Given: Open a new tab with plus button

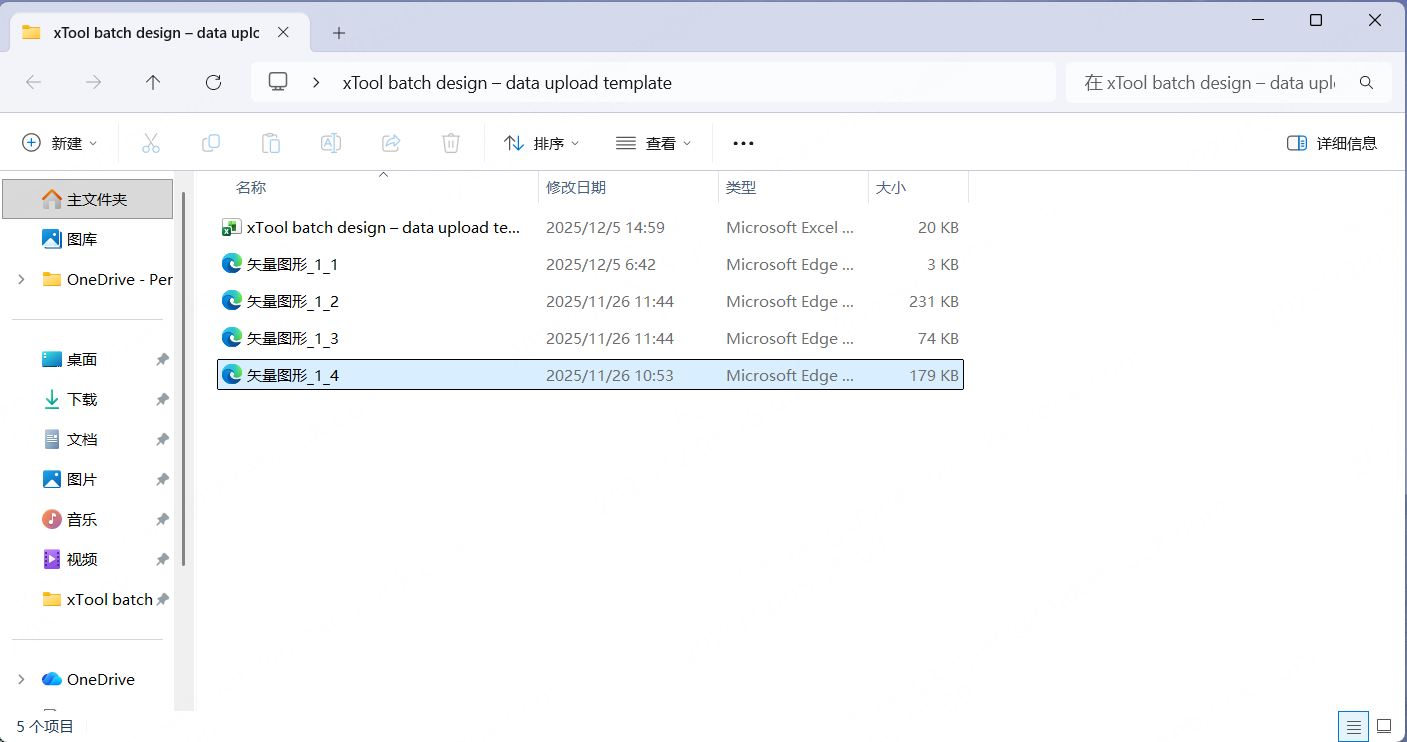Looking at the screenshot, I should (339, 33).
